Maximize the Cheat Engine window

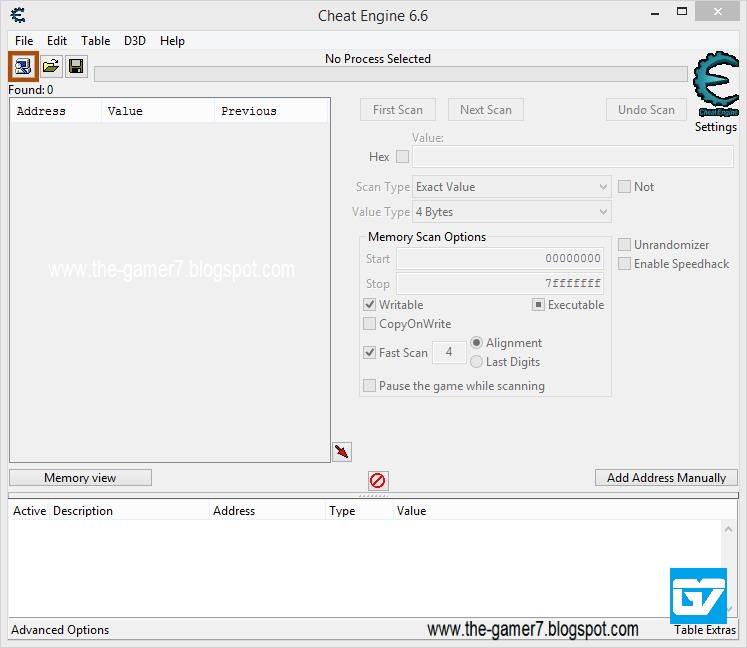tap(682, 11)
